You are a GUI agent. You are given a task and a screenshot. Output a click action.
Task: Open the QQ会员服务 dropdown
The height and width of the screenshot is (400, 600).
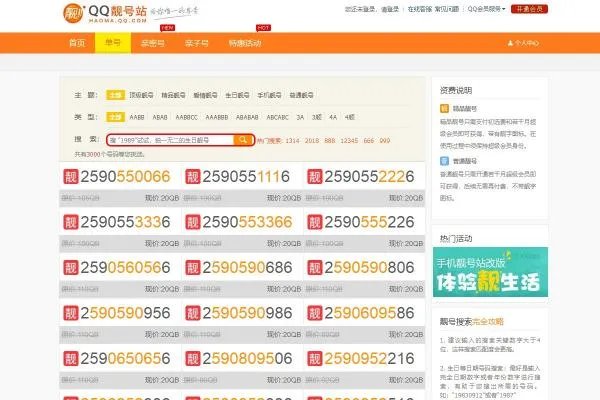click(486, 9)
